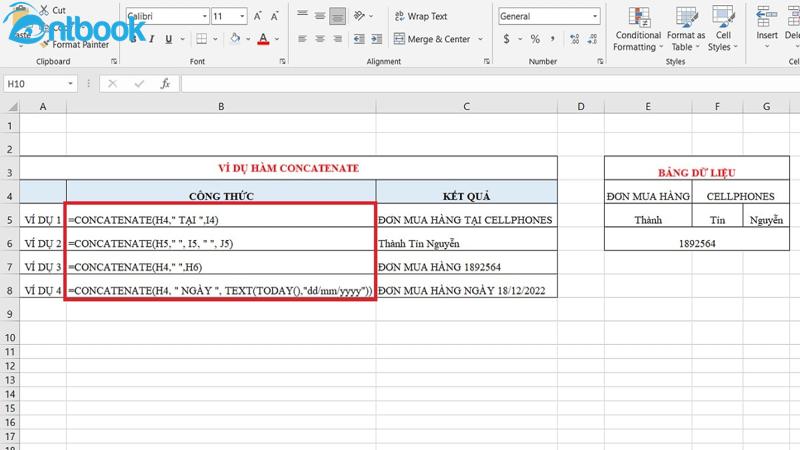Open the Borders button
This screenshot has width=800, height=450.
click(202, 39)
